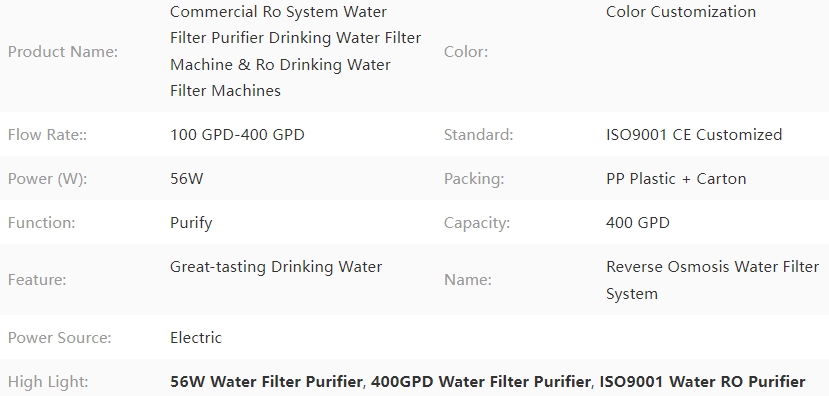Click the ISO9001 CE Customized value
The image size is (829, 396).
[694, 134]
